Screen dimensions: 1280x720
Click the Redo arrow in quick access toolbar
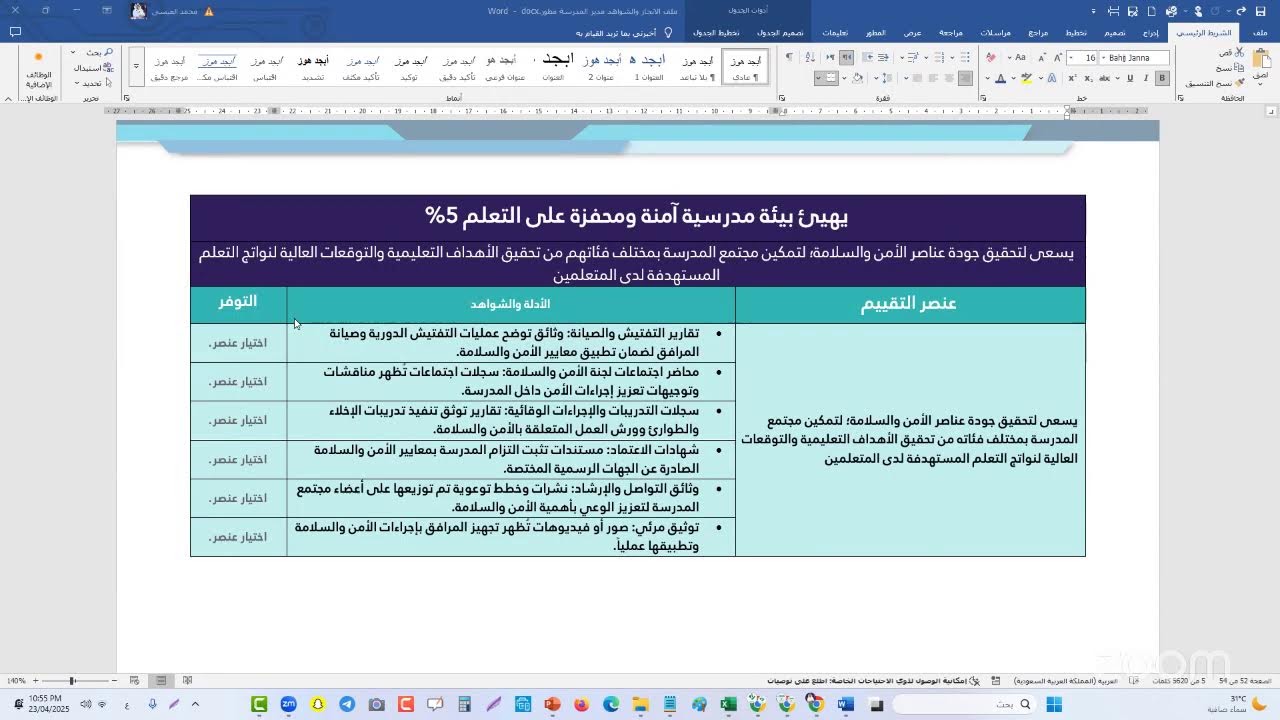[x=1241, y=11]
